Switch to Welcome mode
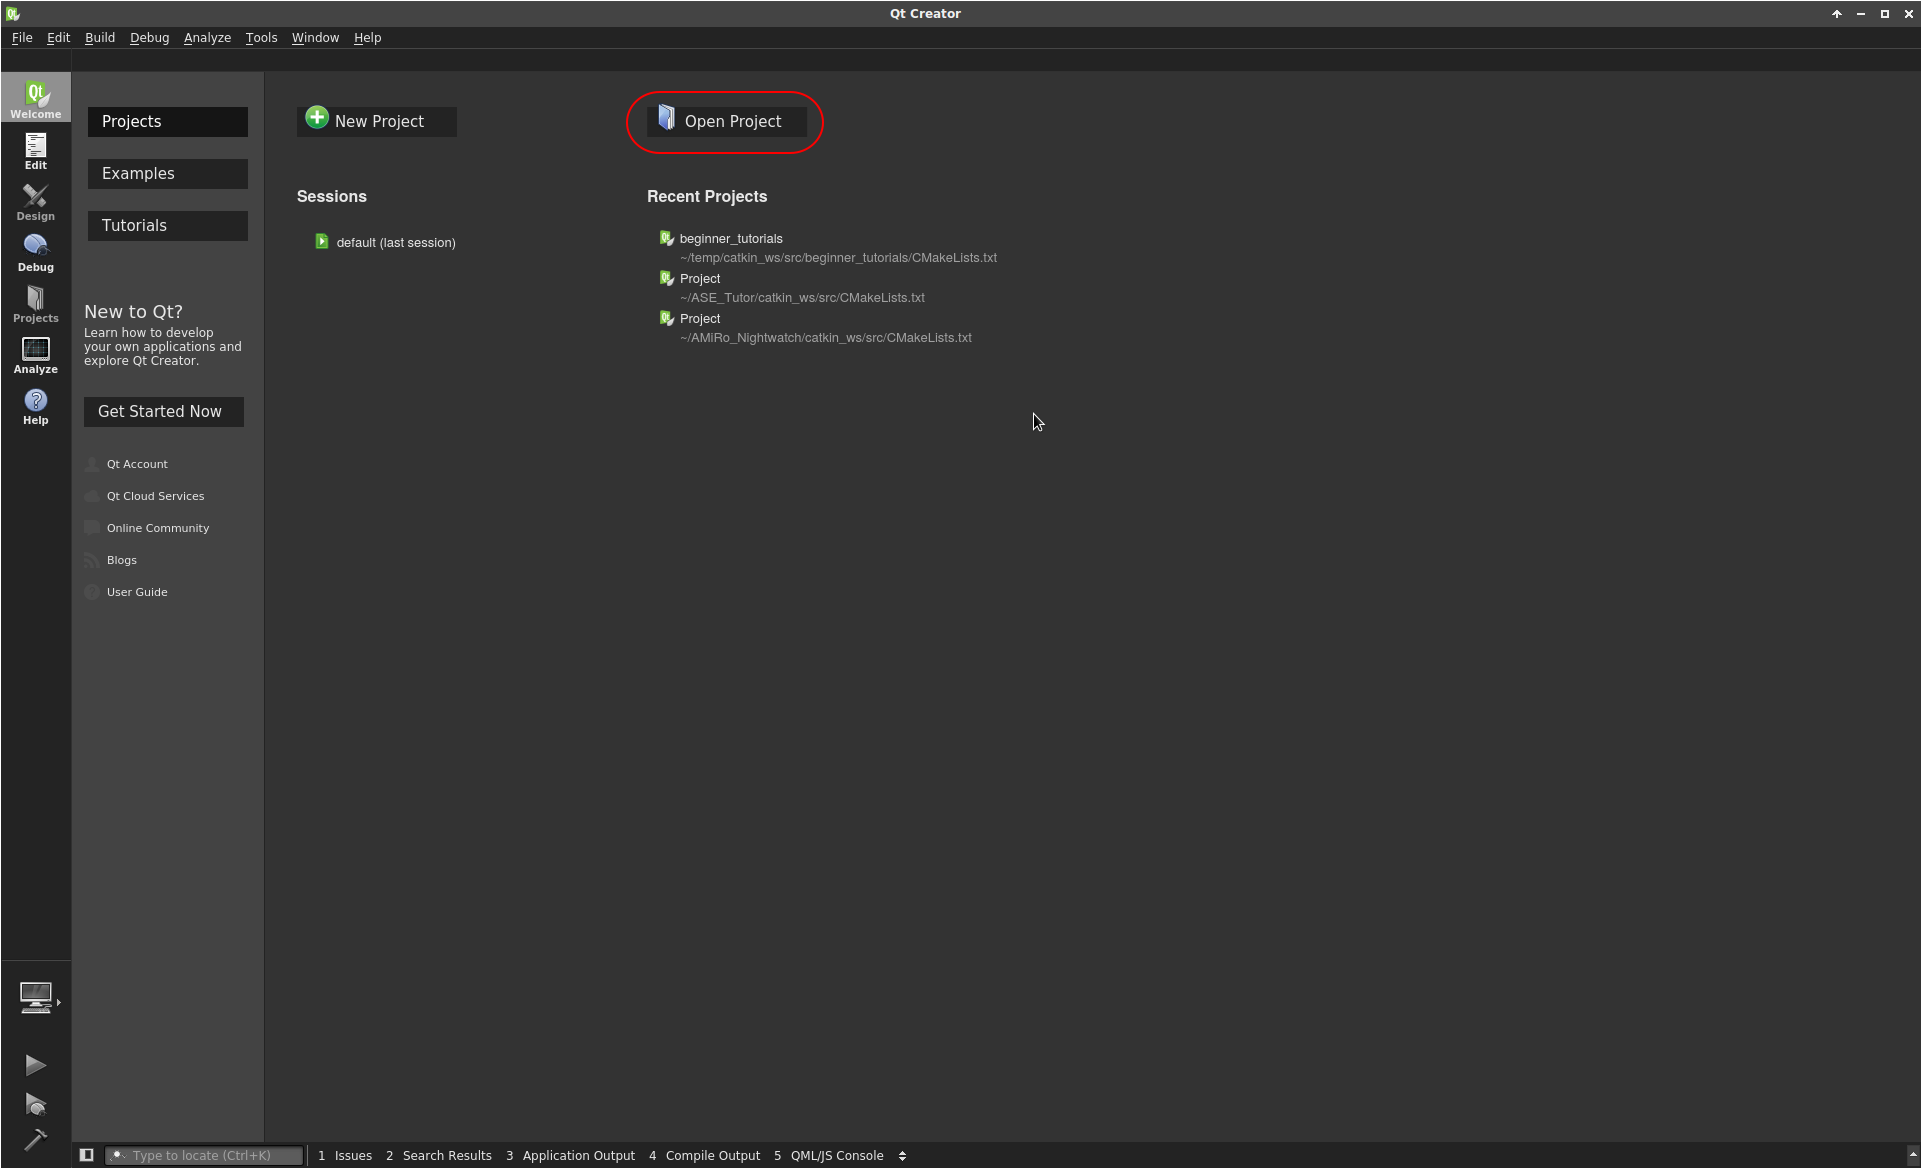The height and width of the screenshot is (1169, 1922). click(x=36, y=98)
